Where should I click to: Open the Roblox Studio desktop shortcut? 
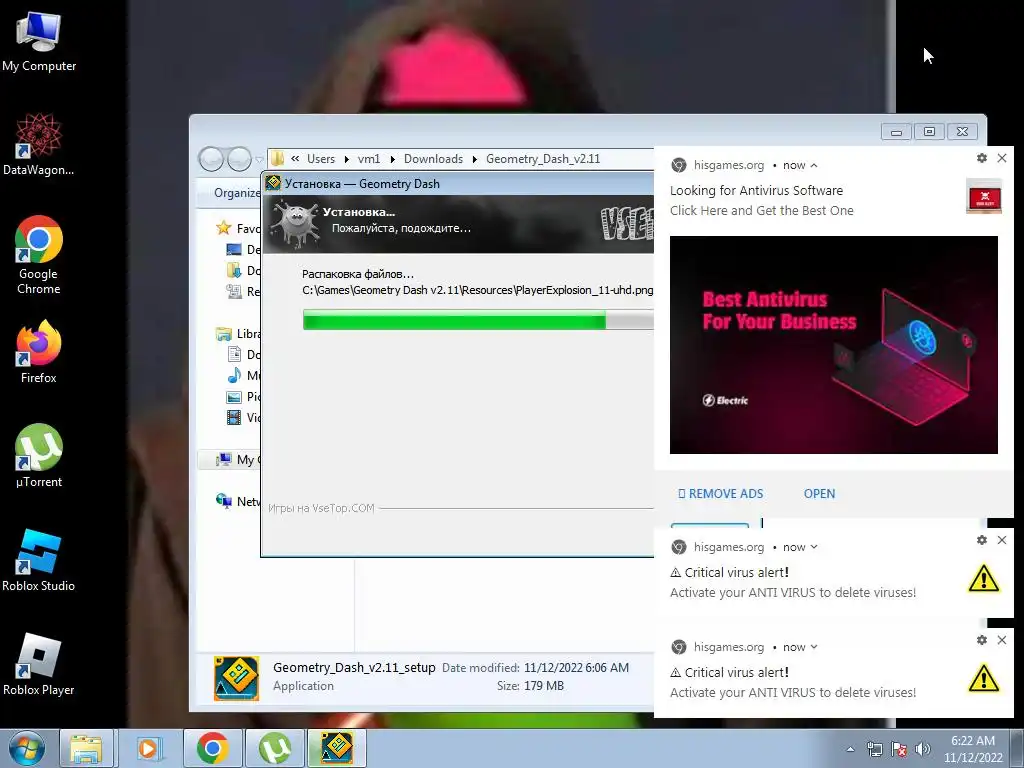39,560
